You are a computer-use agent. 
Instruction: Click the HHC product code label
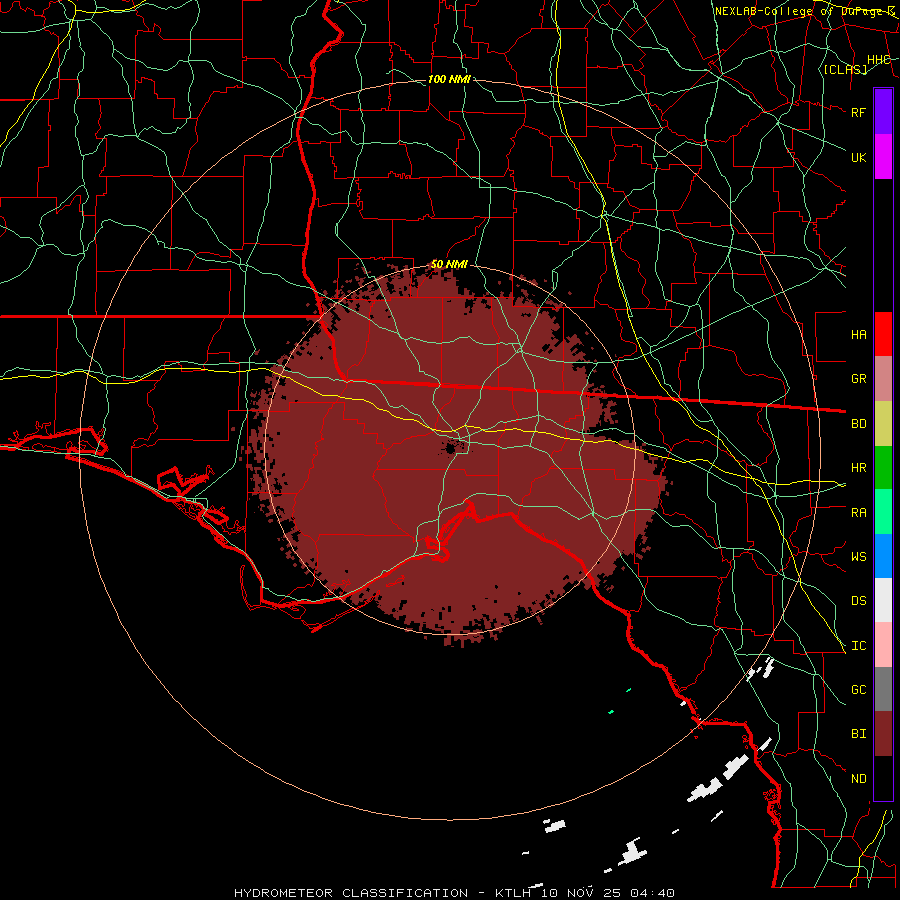pyautogui.click(x=879, y=60)
